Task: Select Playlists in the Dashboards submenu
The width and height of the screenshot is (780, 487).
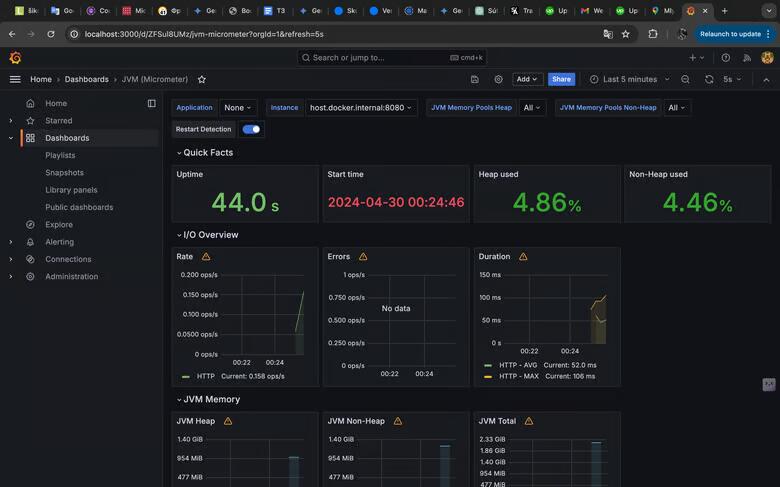Action: 60,156
